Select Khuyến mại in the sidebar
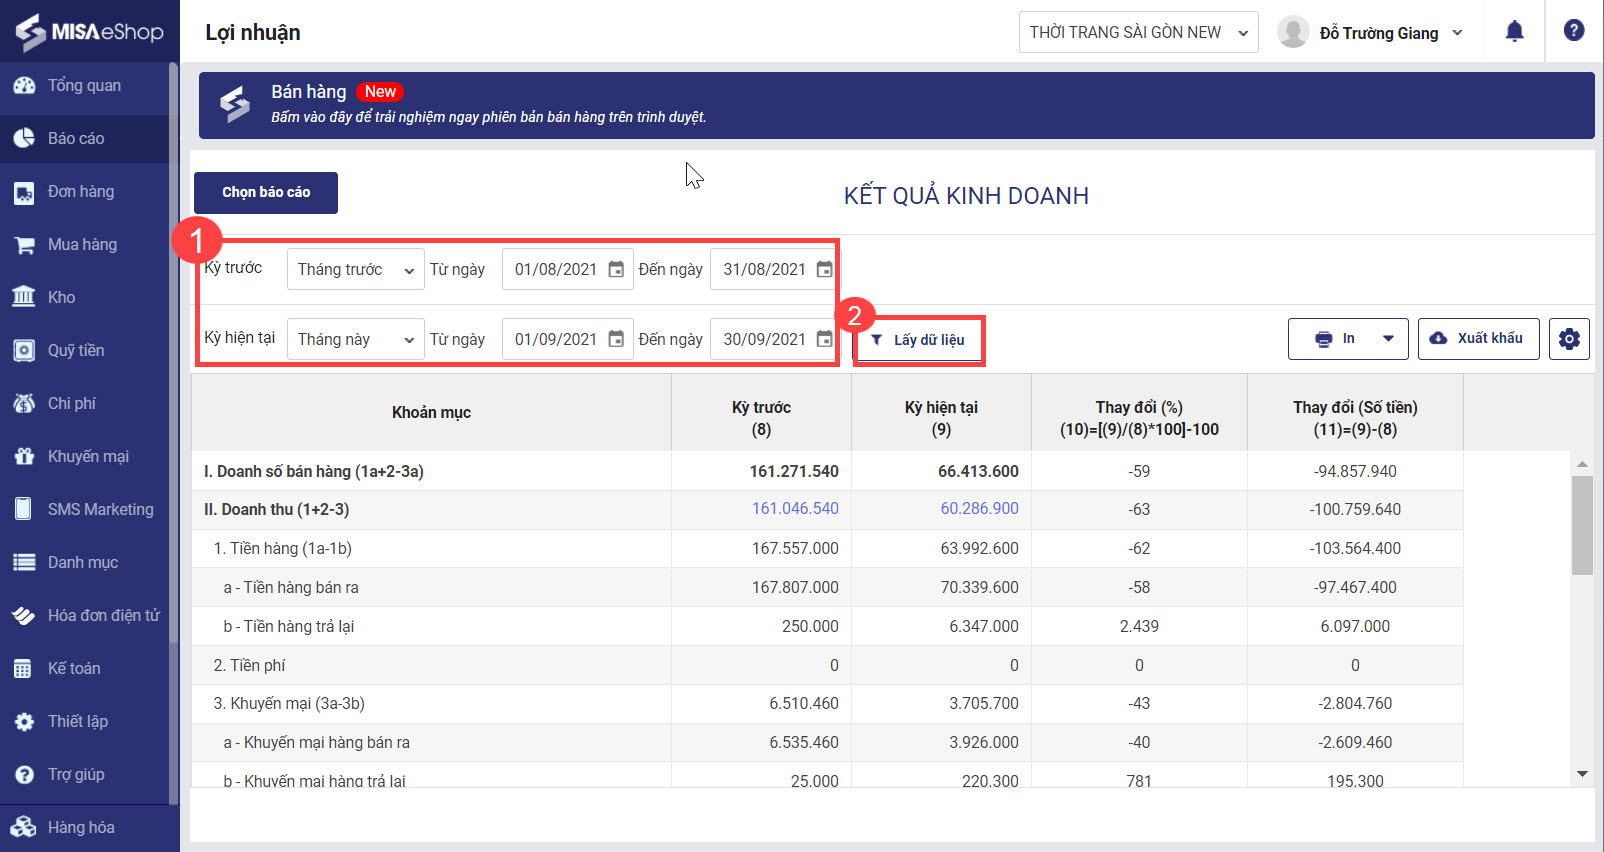Screen dimensions: 1604x852 [88, 456]
